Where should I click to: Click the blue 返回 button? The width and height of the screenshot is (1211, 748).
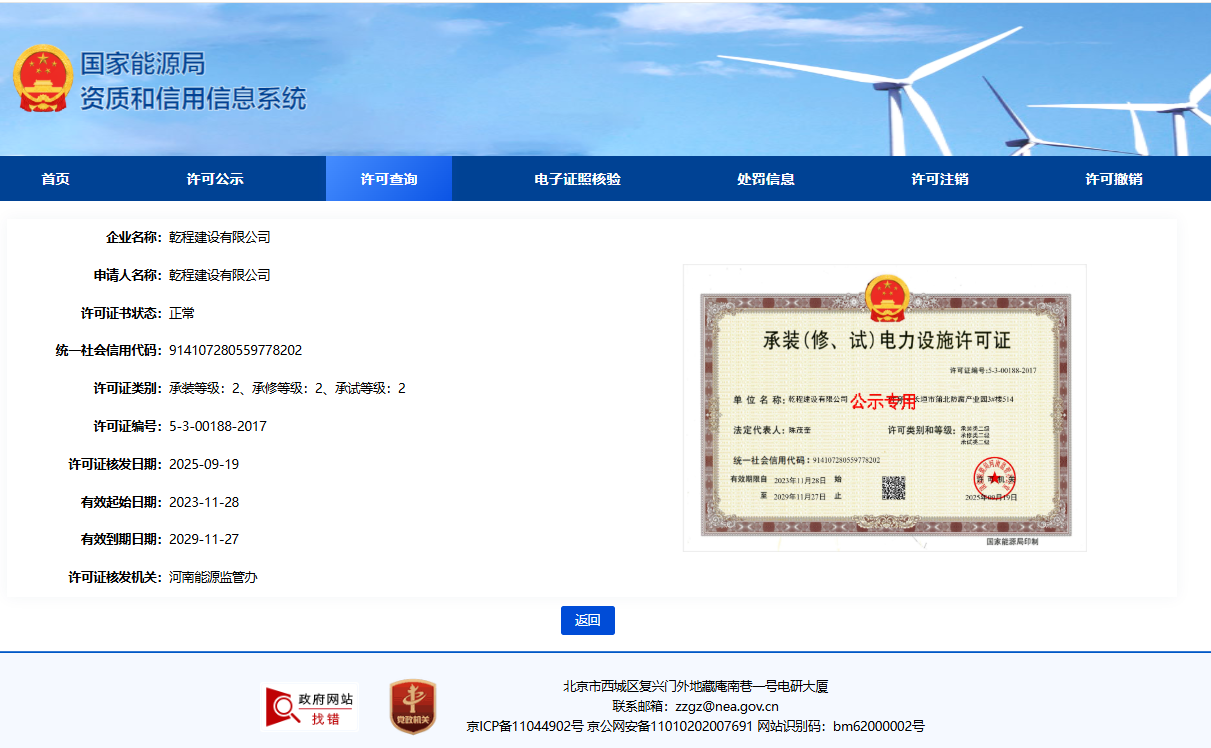588,620
